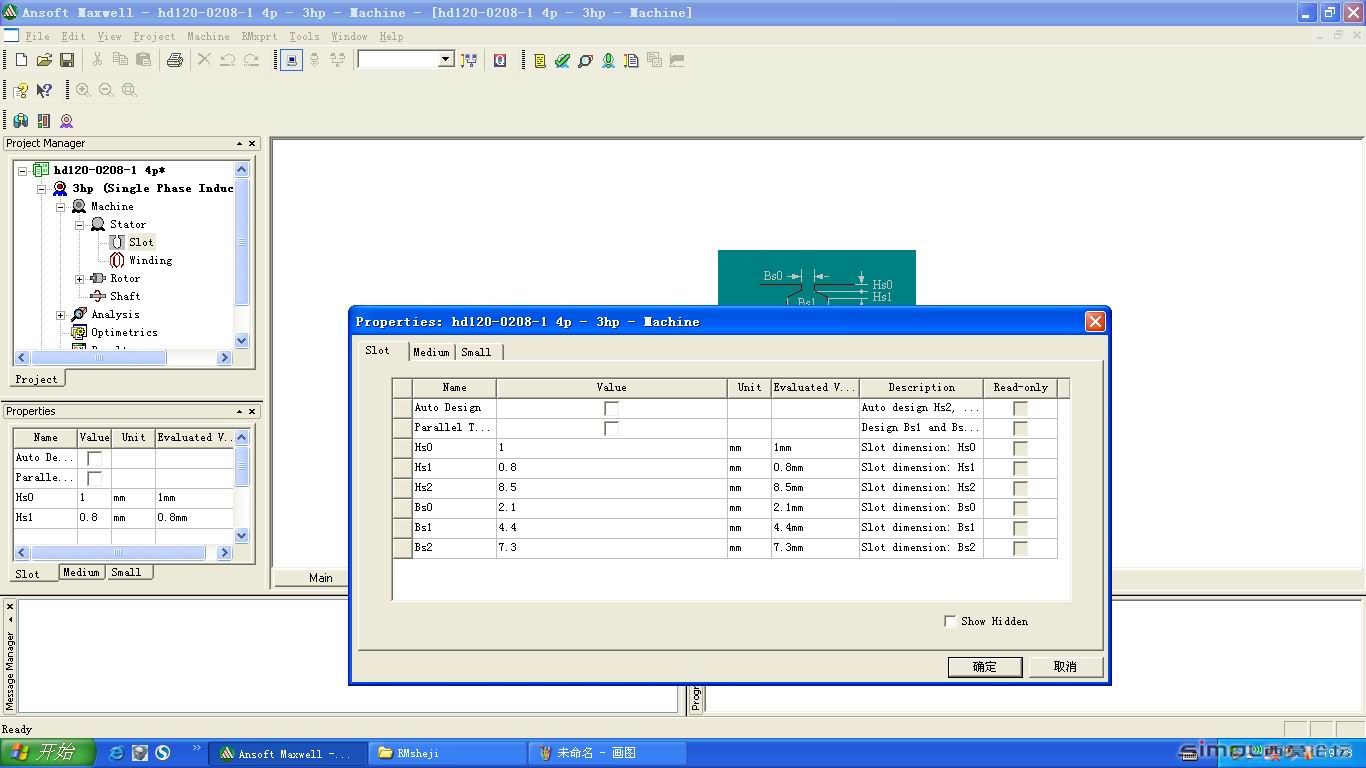Switch to 未命名 - 画图 Paint in the taskbar
1366x768 pixels.
click(607, 753)
